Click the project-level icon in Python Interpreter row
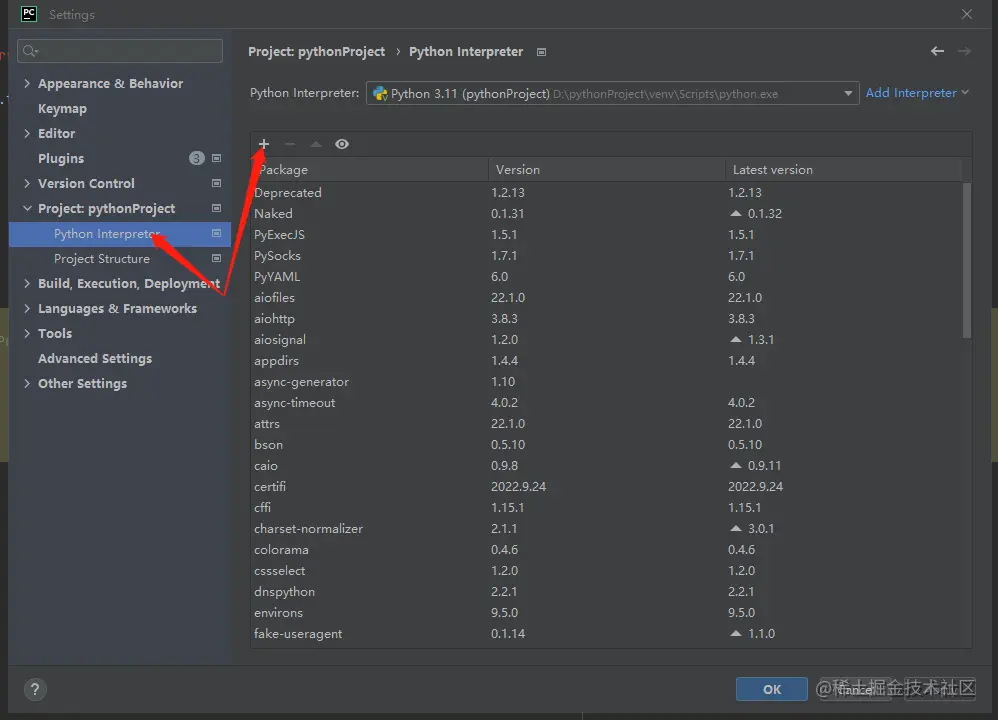Image resolution: width=998 pixels, height=720 pixels. (x=216, y=234)
